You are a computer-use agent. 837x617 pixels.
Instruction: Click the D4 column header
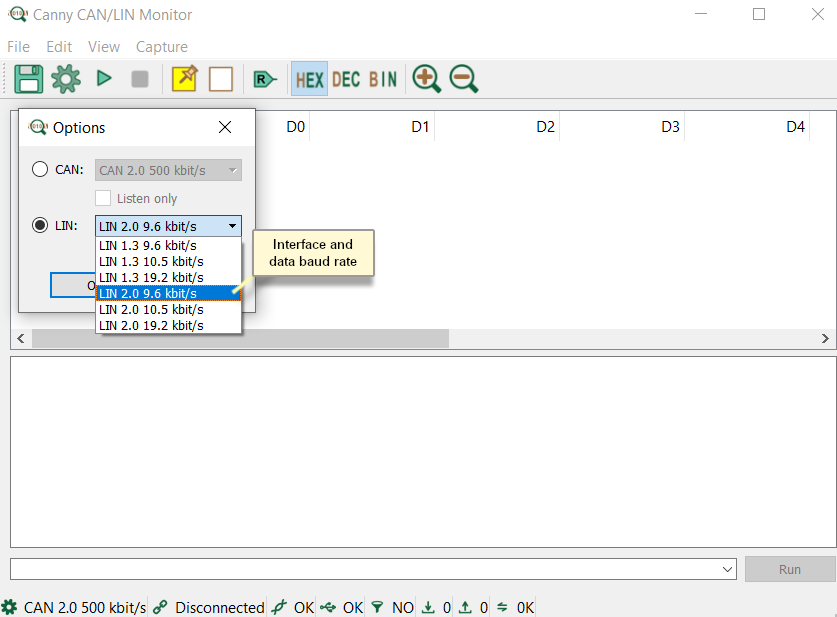coord(795,126)
